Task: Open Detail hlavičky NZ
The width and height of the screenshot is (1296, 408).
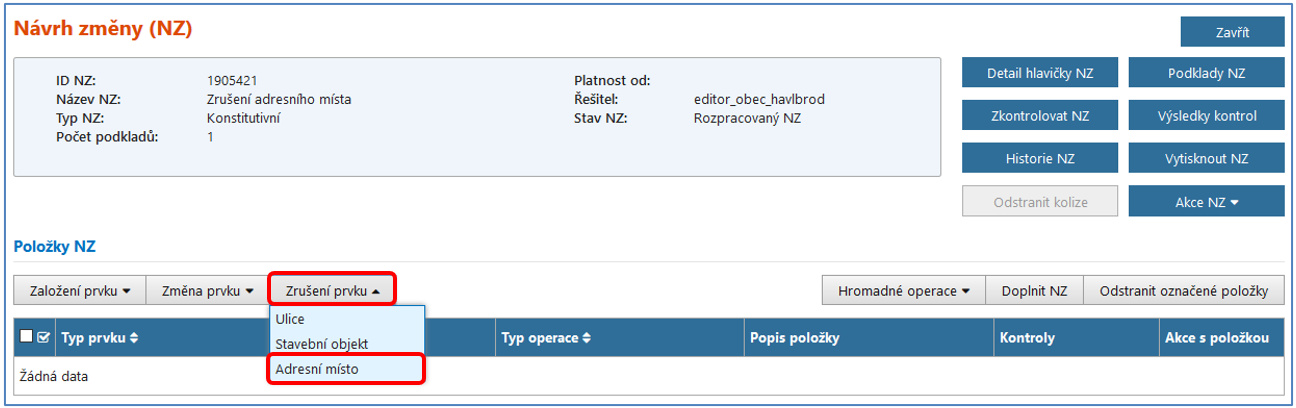Action: click(x=1039, y=73)
